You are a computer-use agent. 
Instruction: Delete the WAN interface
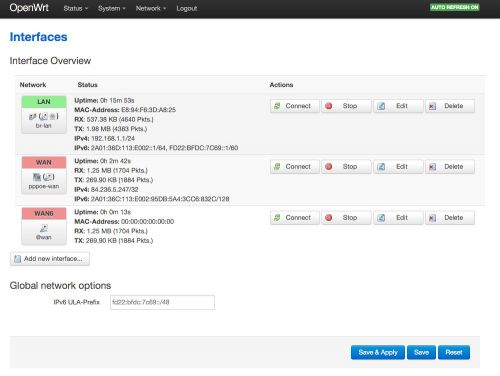pyautogui.click(x=450, y=167)
